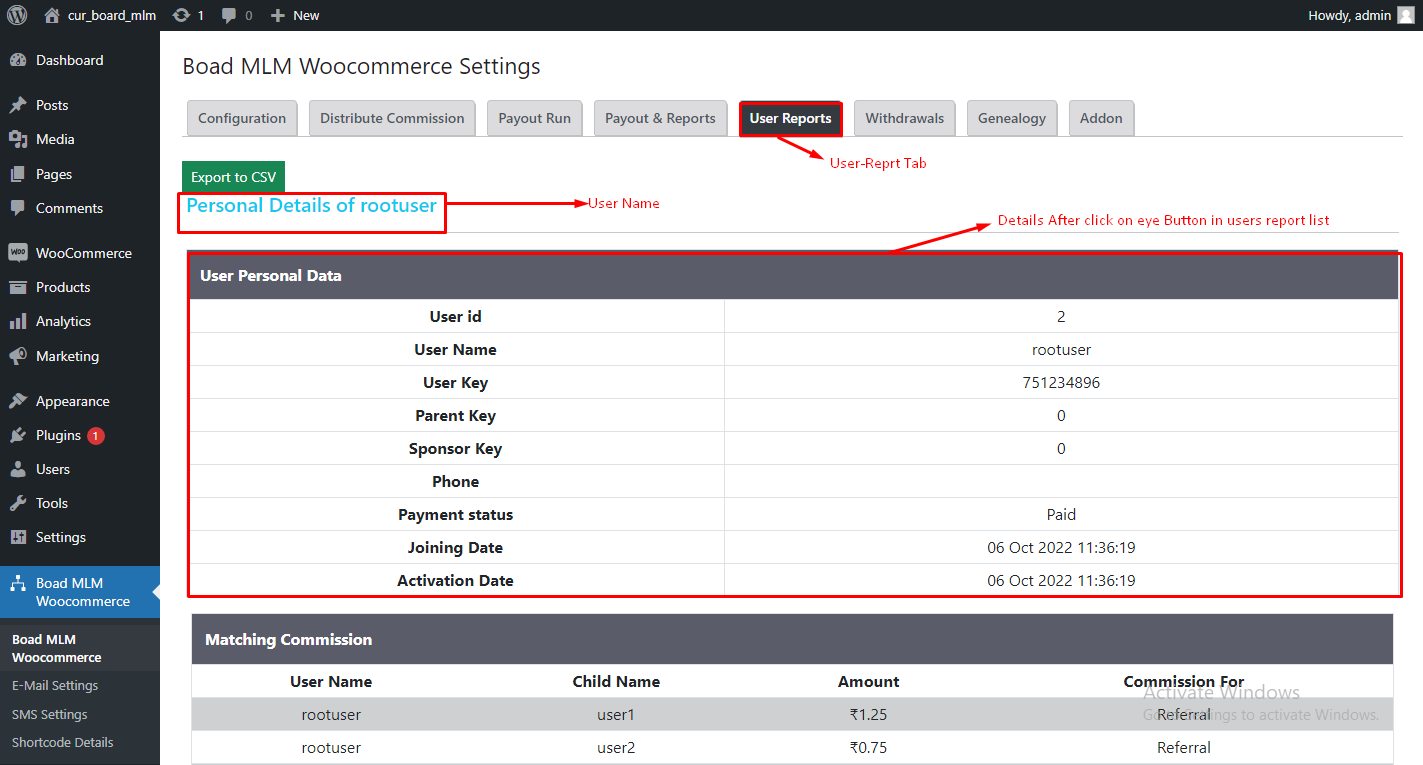1423x765 pixels.
Task: Expand the Boad MLM Woocommerce sidebar menu
Action: pos(82,592)
